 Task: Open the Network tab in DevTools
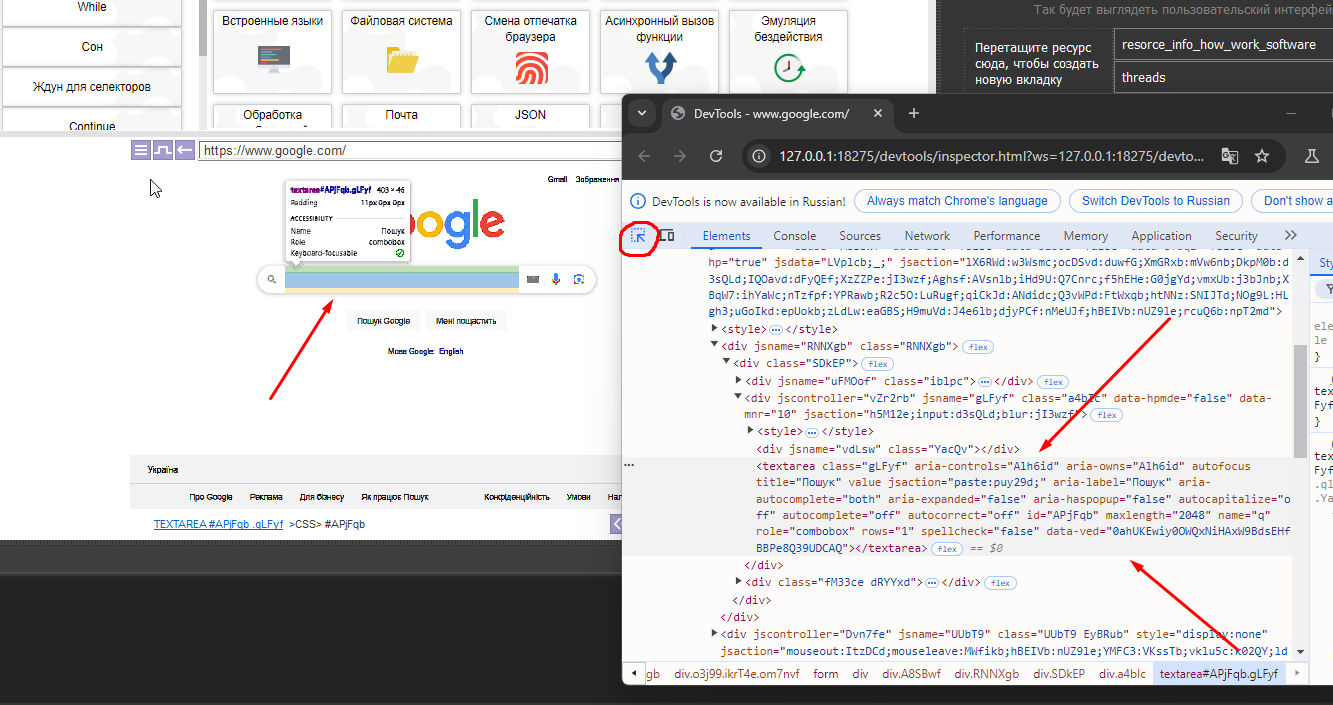click(x=926, y=236)
